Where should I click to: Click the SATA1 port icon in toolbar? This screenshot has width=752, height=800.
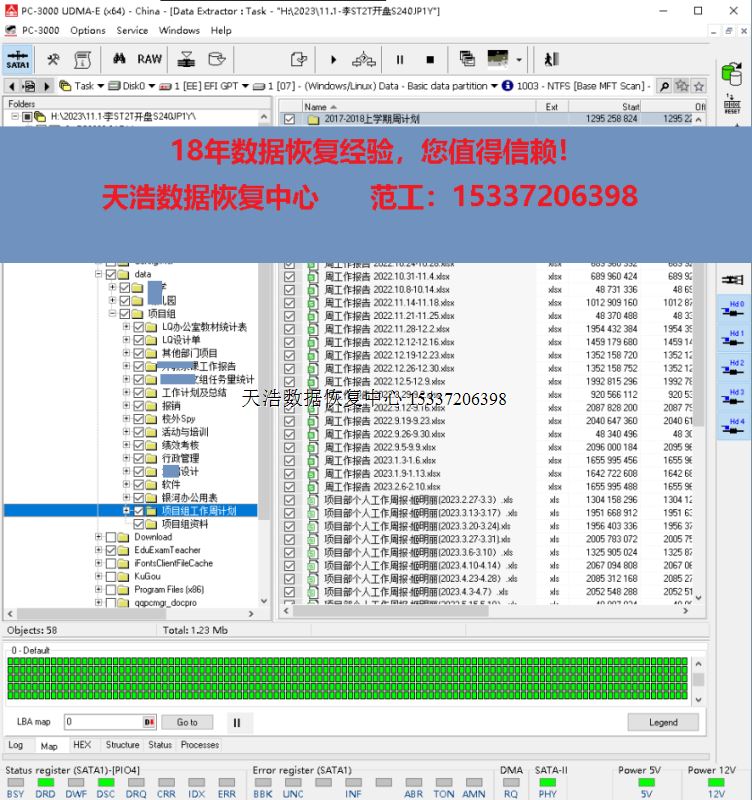(18, 59)
